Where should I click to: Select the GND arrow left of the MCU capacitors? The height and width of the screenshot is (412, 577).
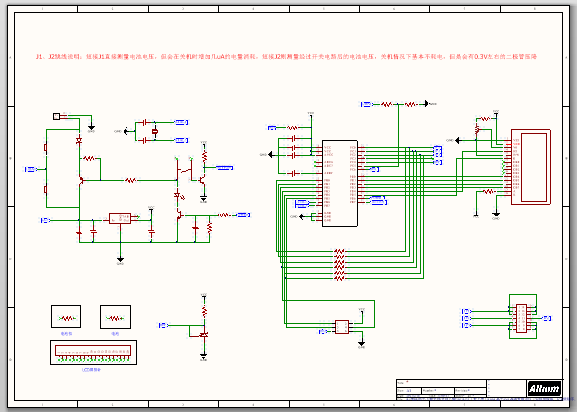[271, 155]
